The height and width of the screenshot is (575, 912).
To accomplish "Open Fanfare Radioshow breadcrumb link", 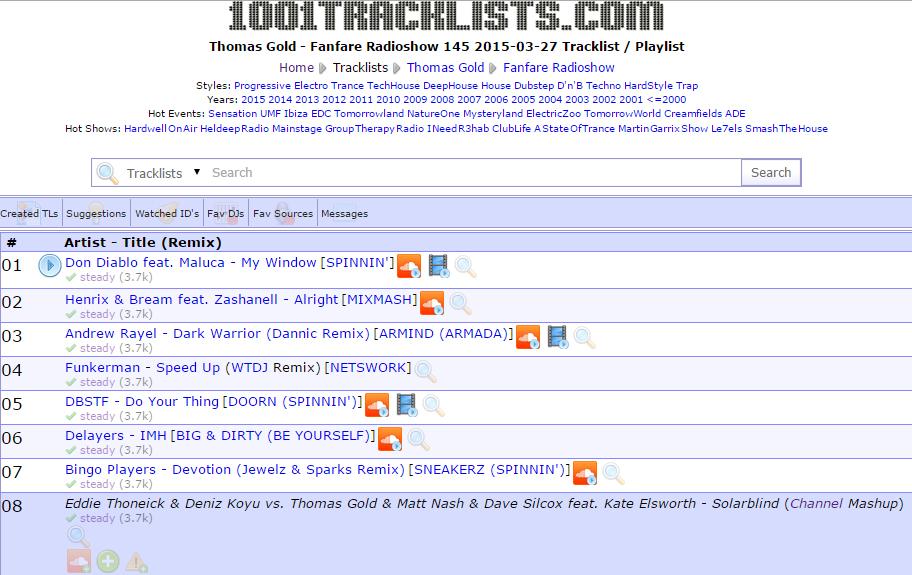I will click(x=559, y=67).
